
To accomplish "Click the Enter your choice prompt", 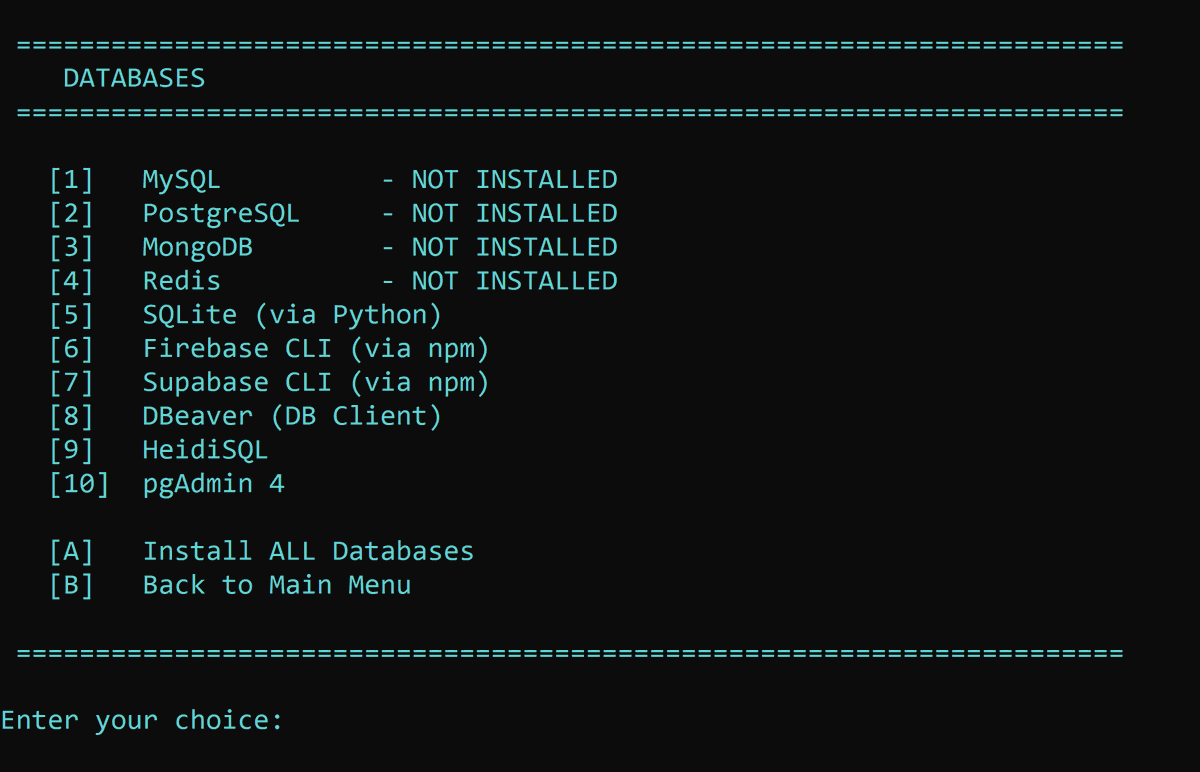I will pyautogui.click(x=142, y=721).
